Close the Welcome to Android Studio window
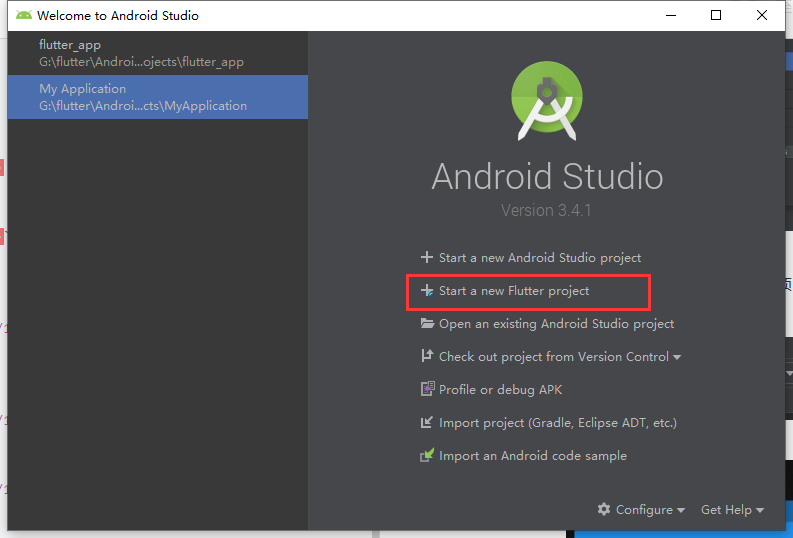The width and height of the screenshot is (793, 538). (x=762, y=15)
